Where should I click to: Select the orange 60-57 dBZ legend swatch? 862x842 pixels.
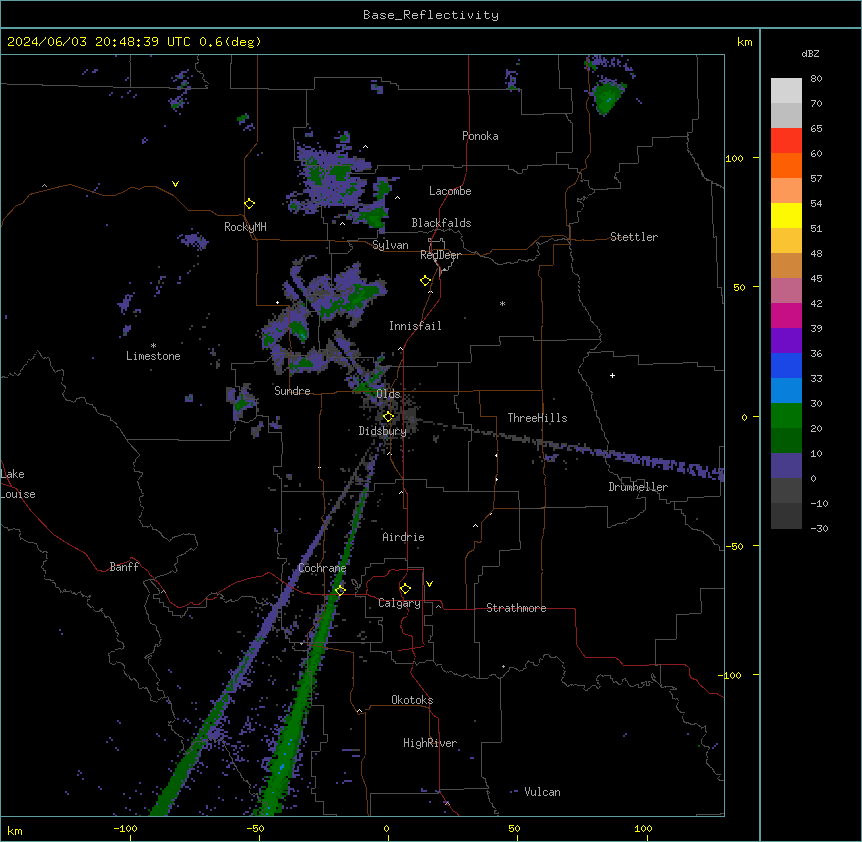point(786,165)
